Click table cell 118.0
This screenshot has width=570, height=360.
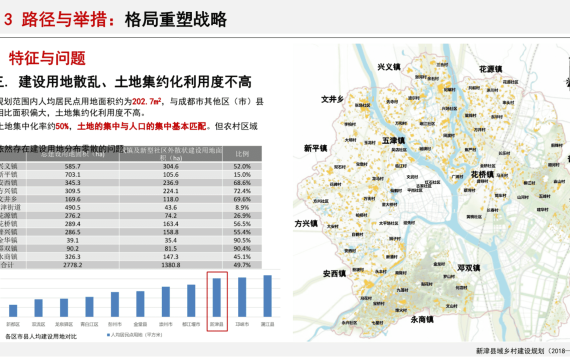[x=170, y=199]
